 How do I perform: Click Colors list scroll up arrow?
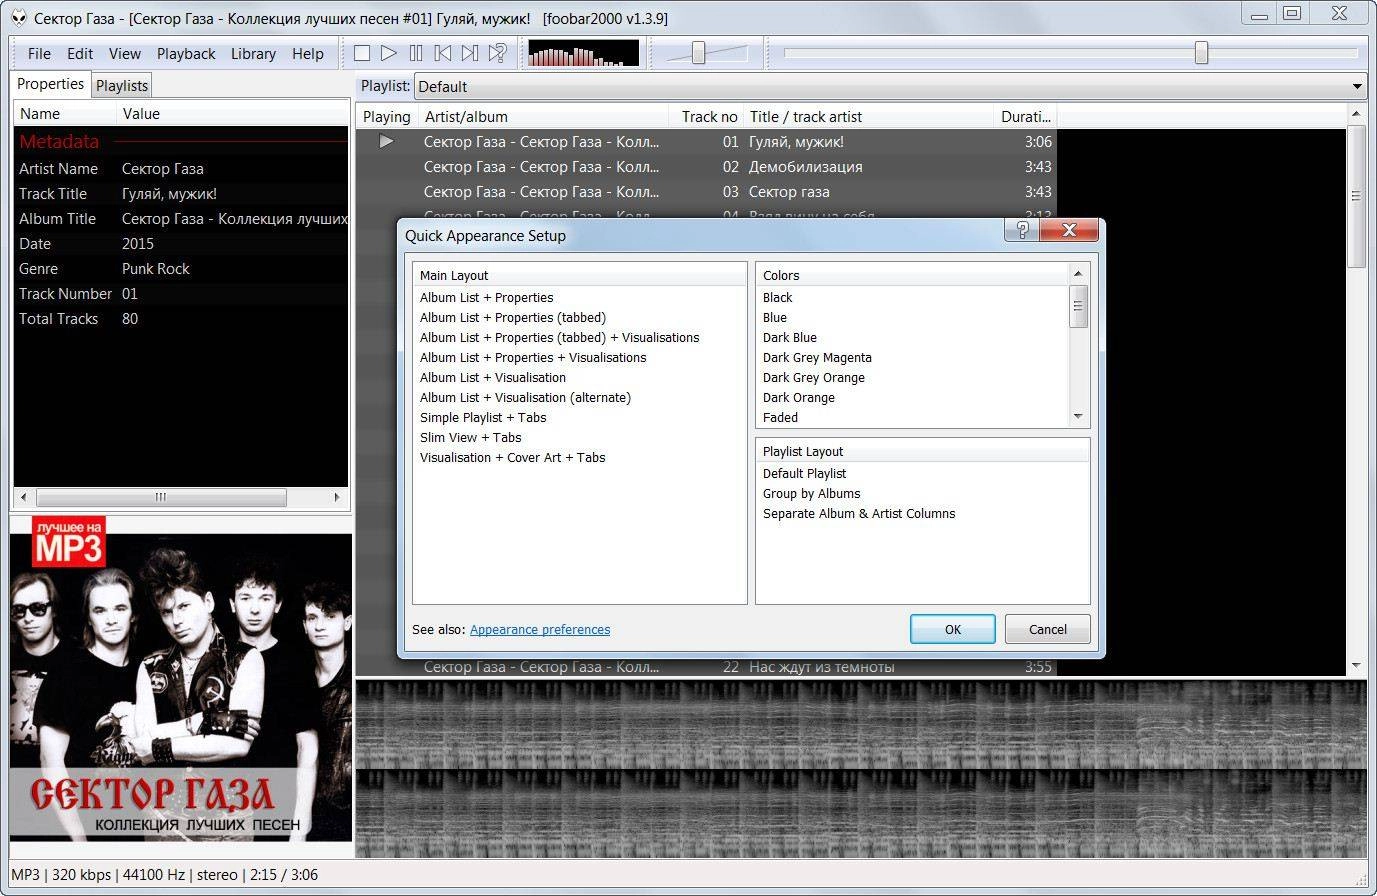tap(1078, 273)
